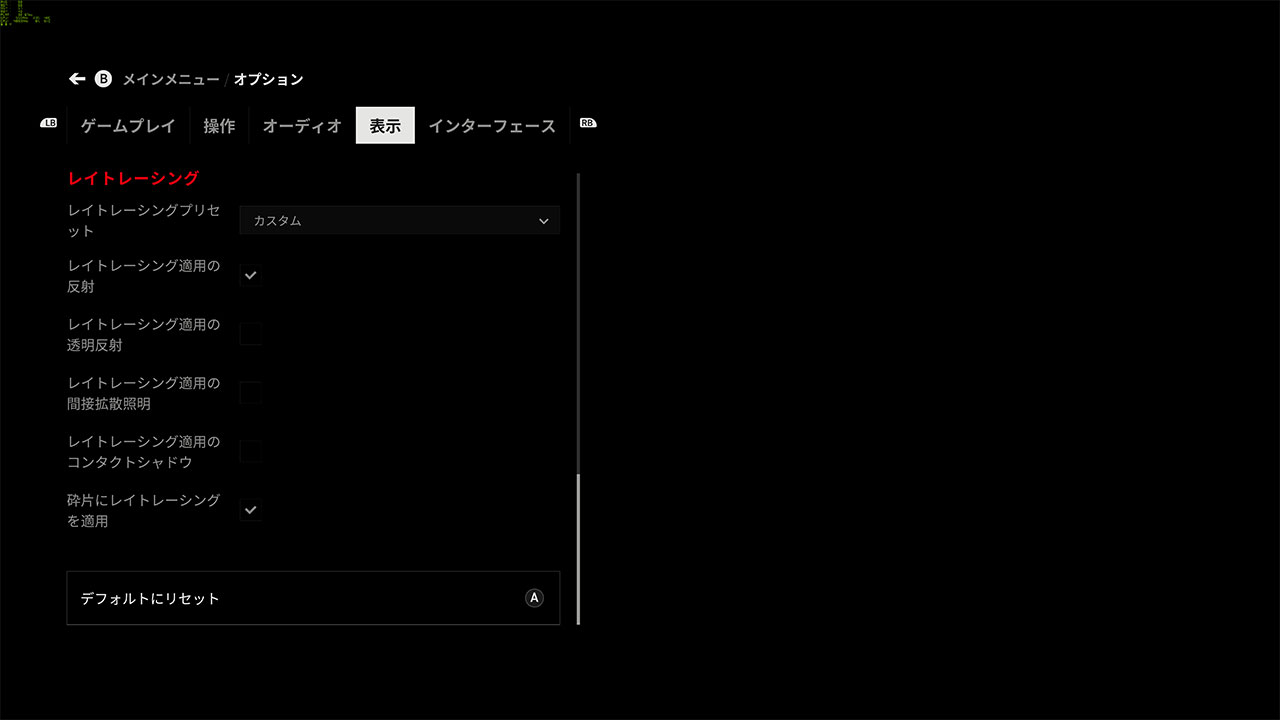Click the レイトレーシング適用の反射 label
This screenshot has width=1280, height=720.
144,276
